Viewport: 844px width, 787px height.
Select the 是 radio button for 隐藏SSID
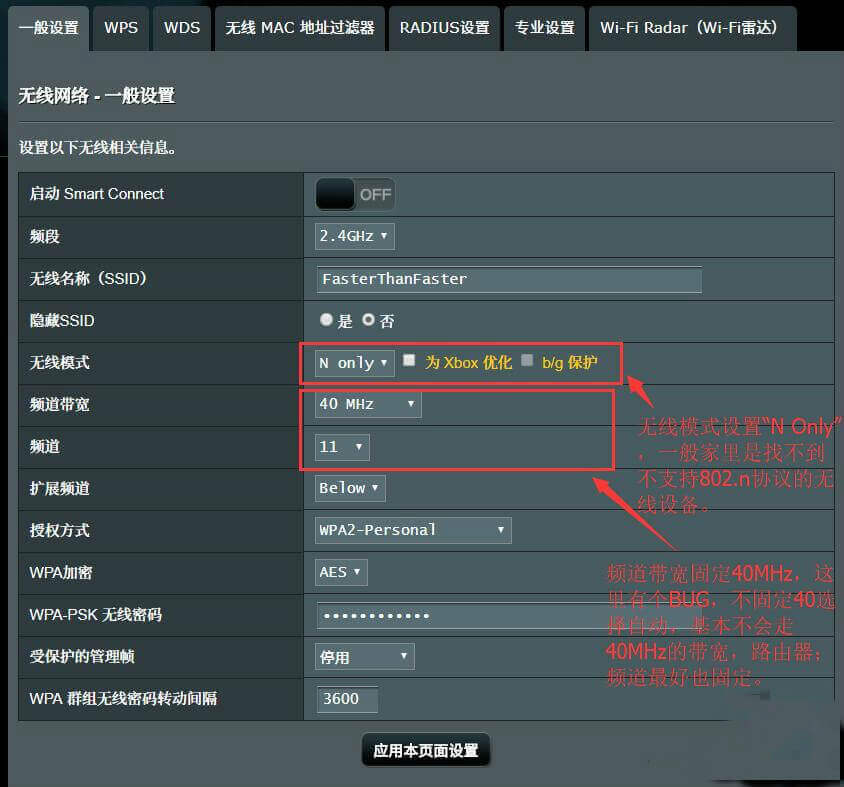pyautogui.click(x=326, y=321)
